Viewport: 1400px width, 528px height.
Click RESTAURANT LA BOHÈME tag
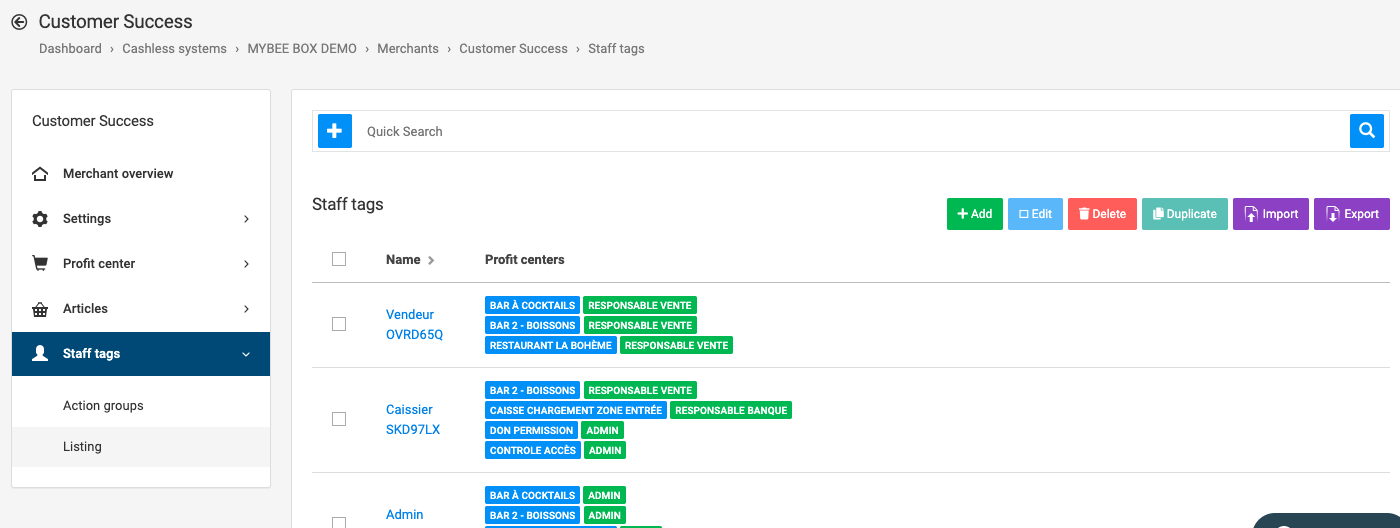551,345
